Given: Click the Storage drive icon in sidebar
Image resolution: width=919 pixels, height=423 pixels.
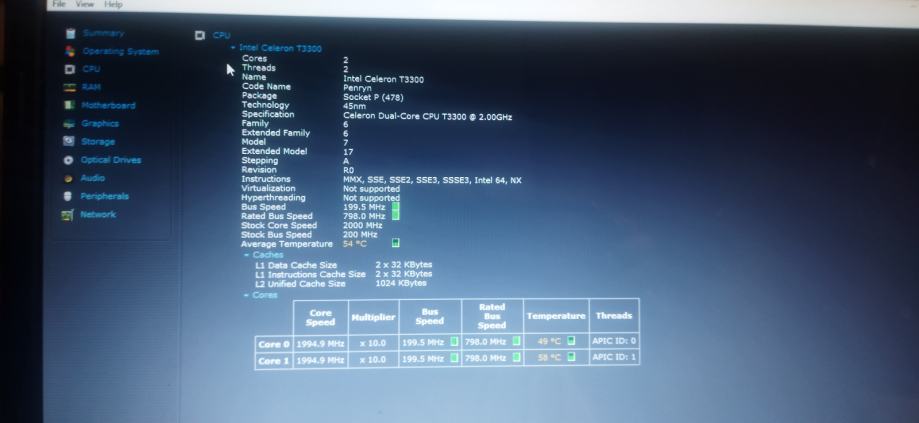Looking at the screenshot, I should pos(69,141).
